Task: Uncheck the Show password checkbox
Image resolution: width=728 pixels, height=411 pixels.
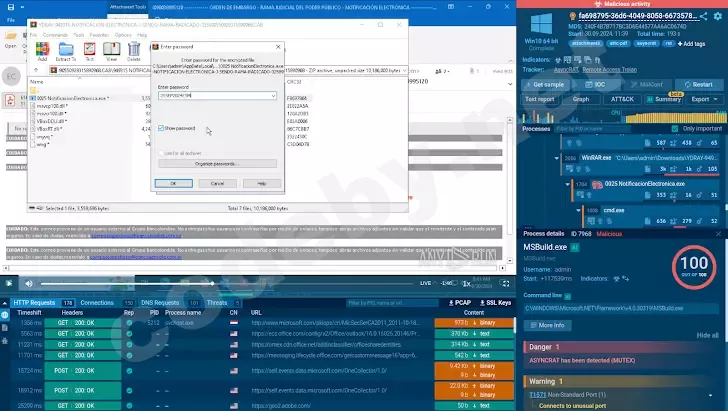Action: (x=161, y=128)
